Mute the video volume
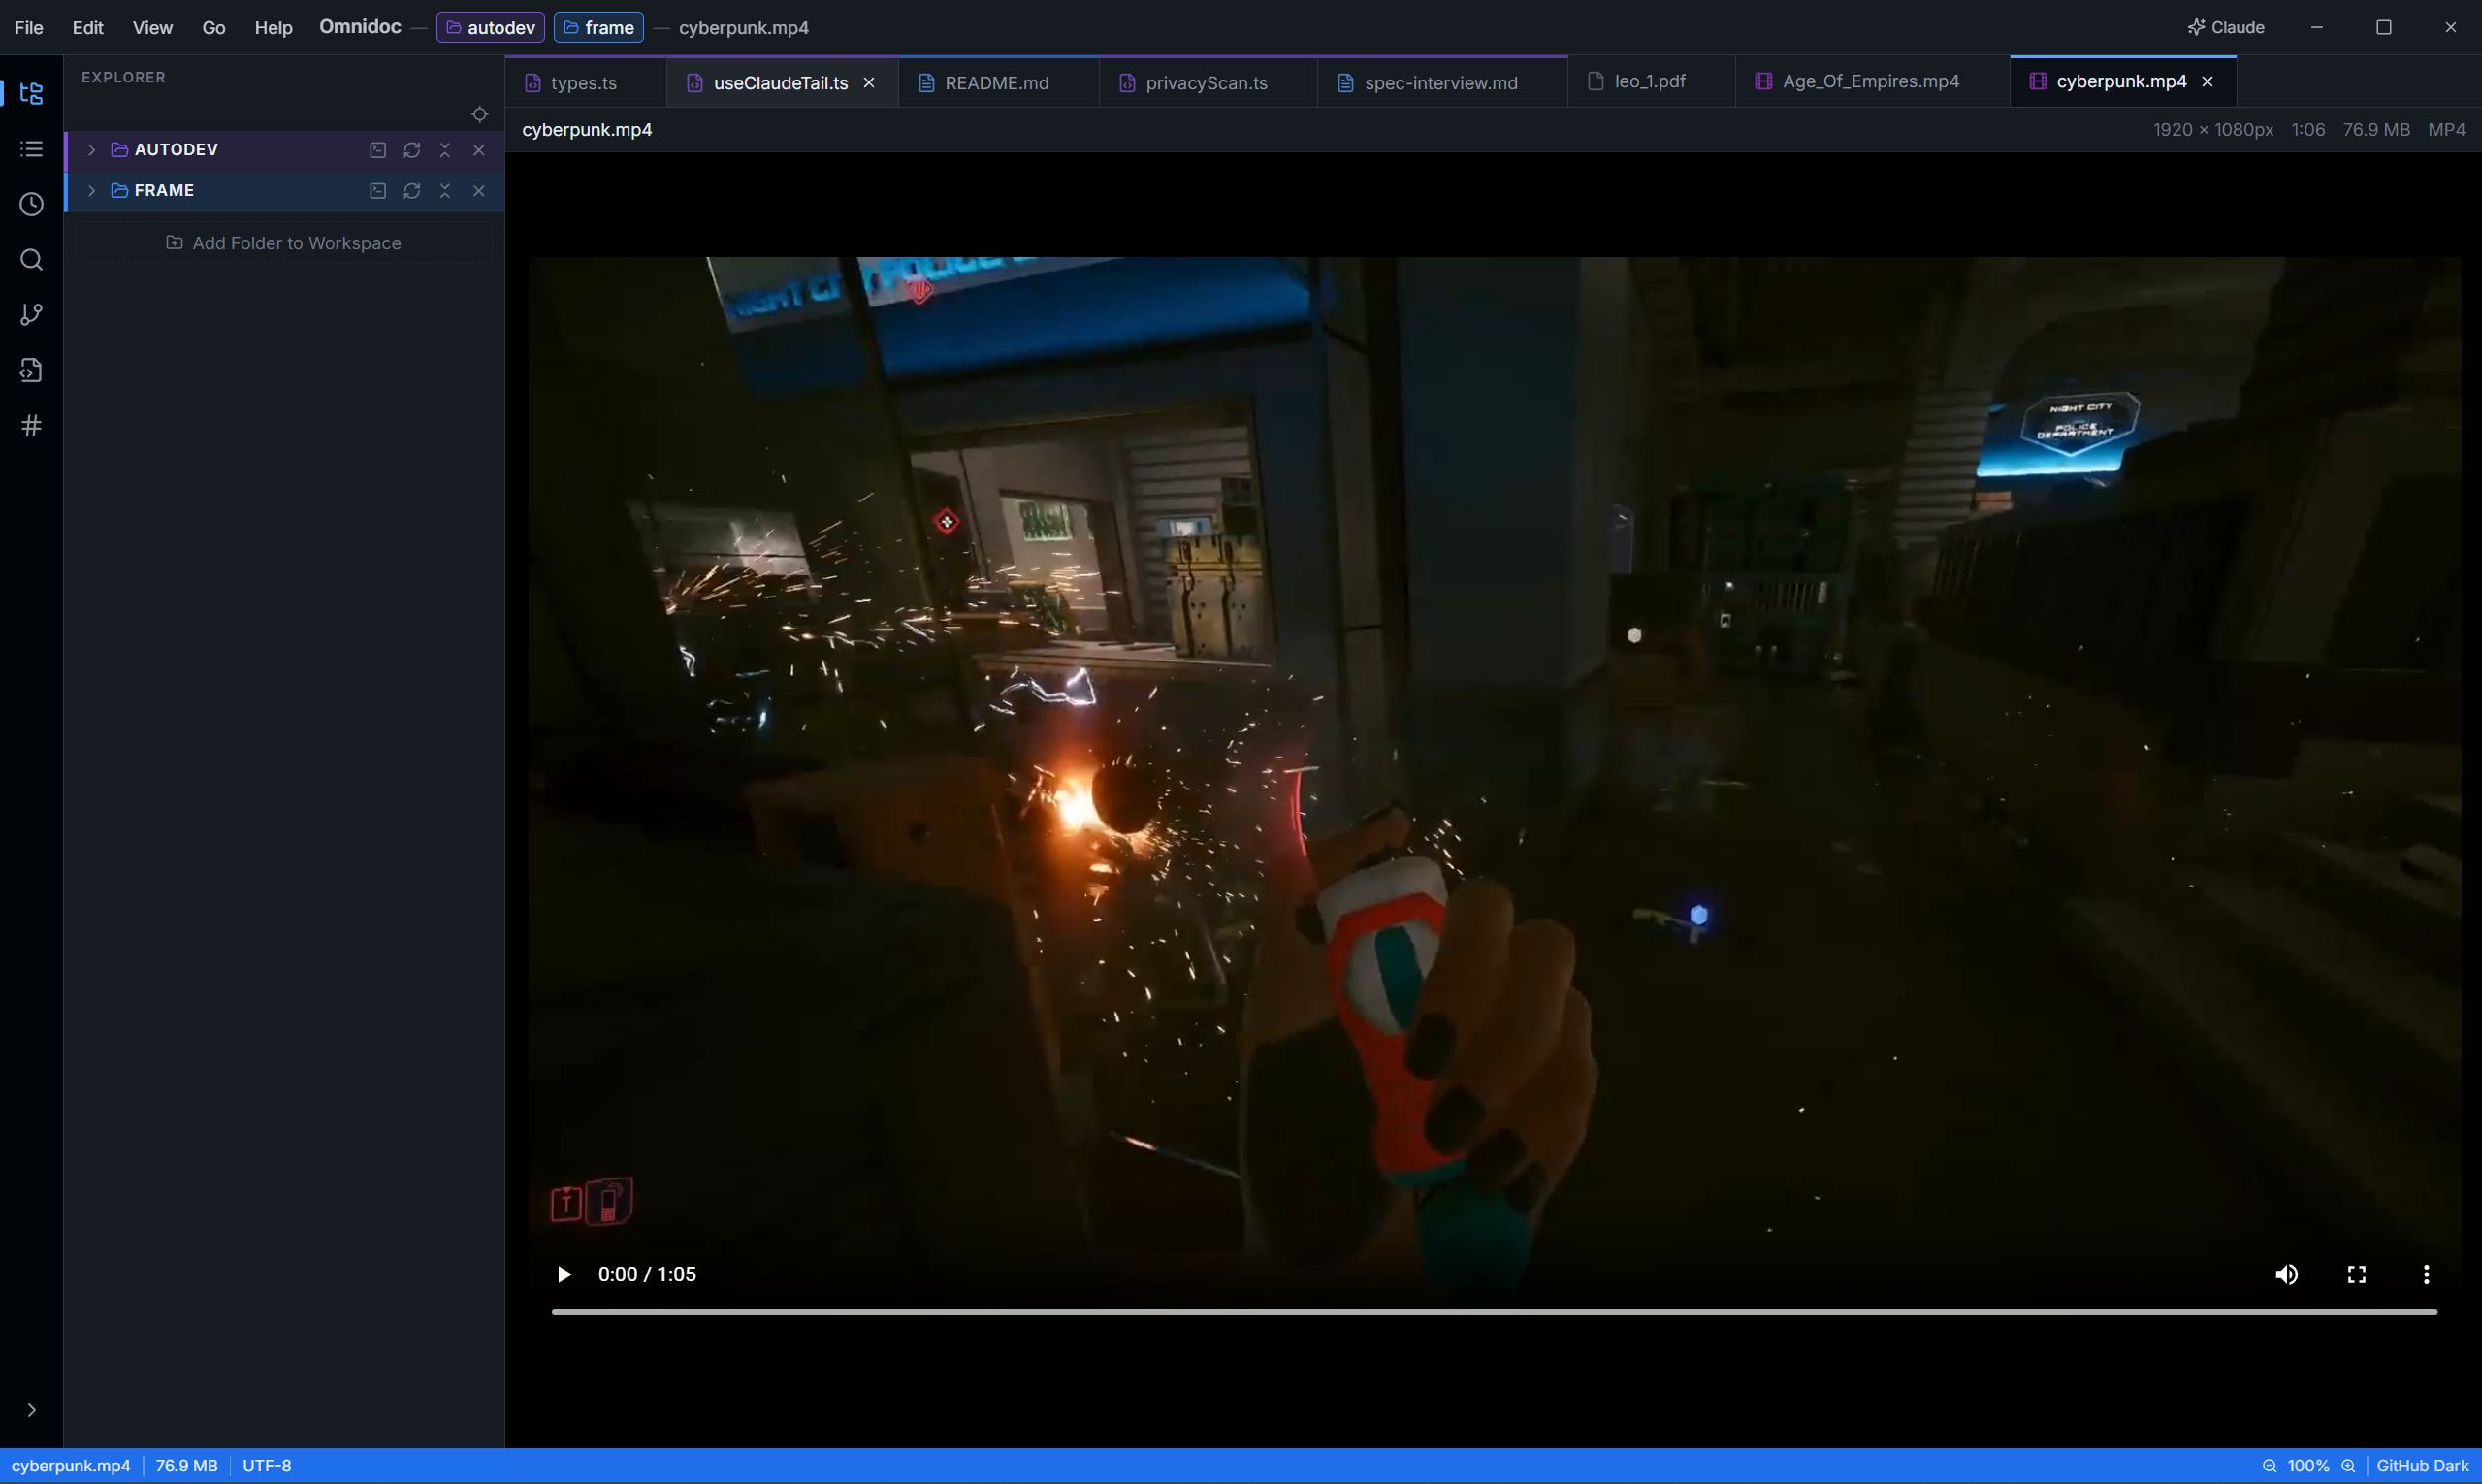 point(2286,1274)
